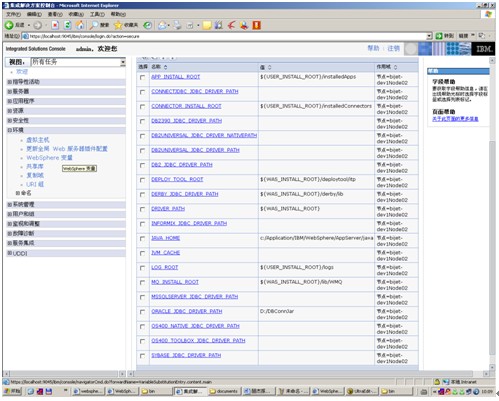Expand the 应用程序 tree node
499x401 pixels.
pos(10,101)
